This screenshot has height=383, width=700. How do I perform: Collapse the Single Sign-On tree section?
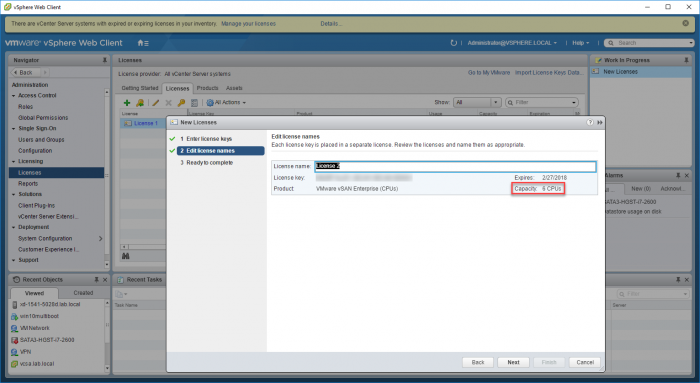click(13, 129)
